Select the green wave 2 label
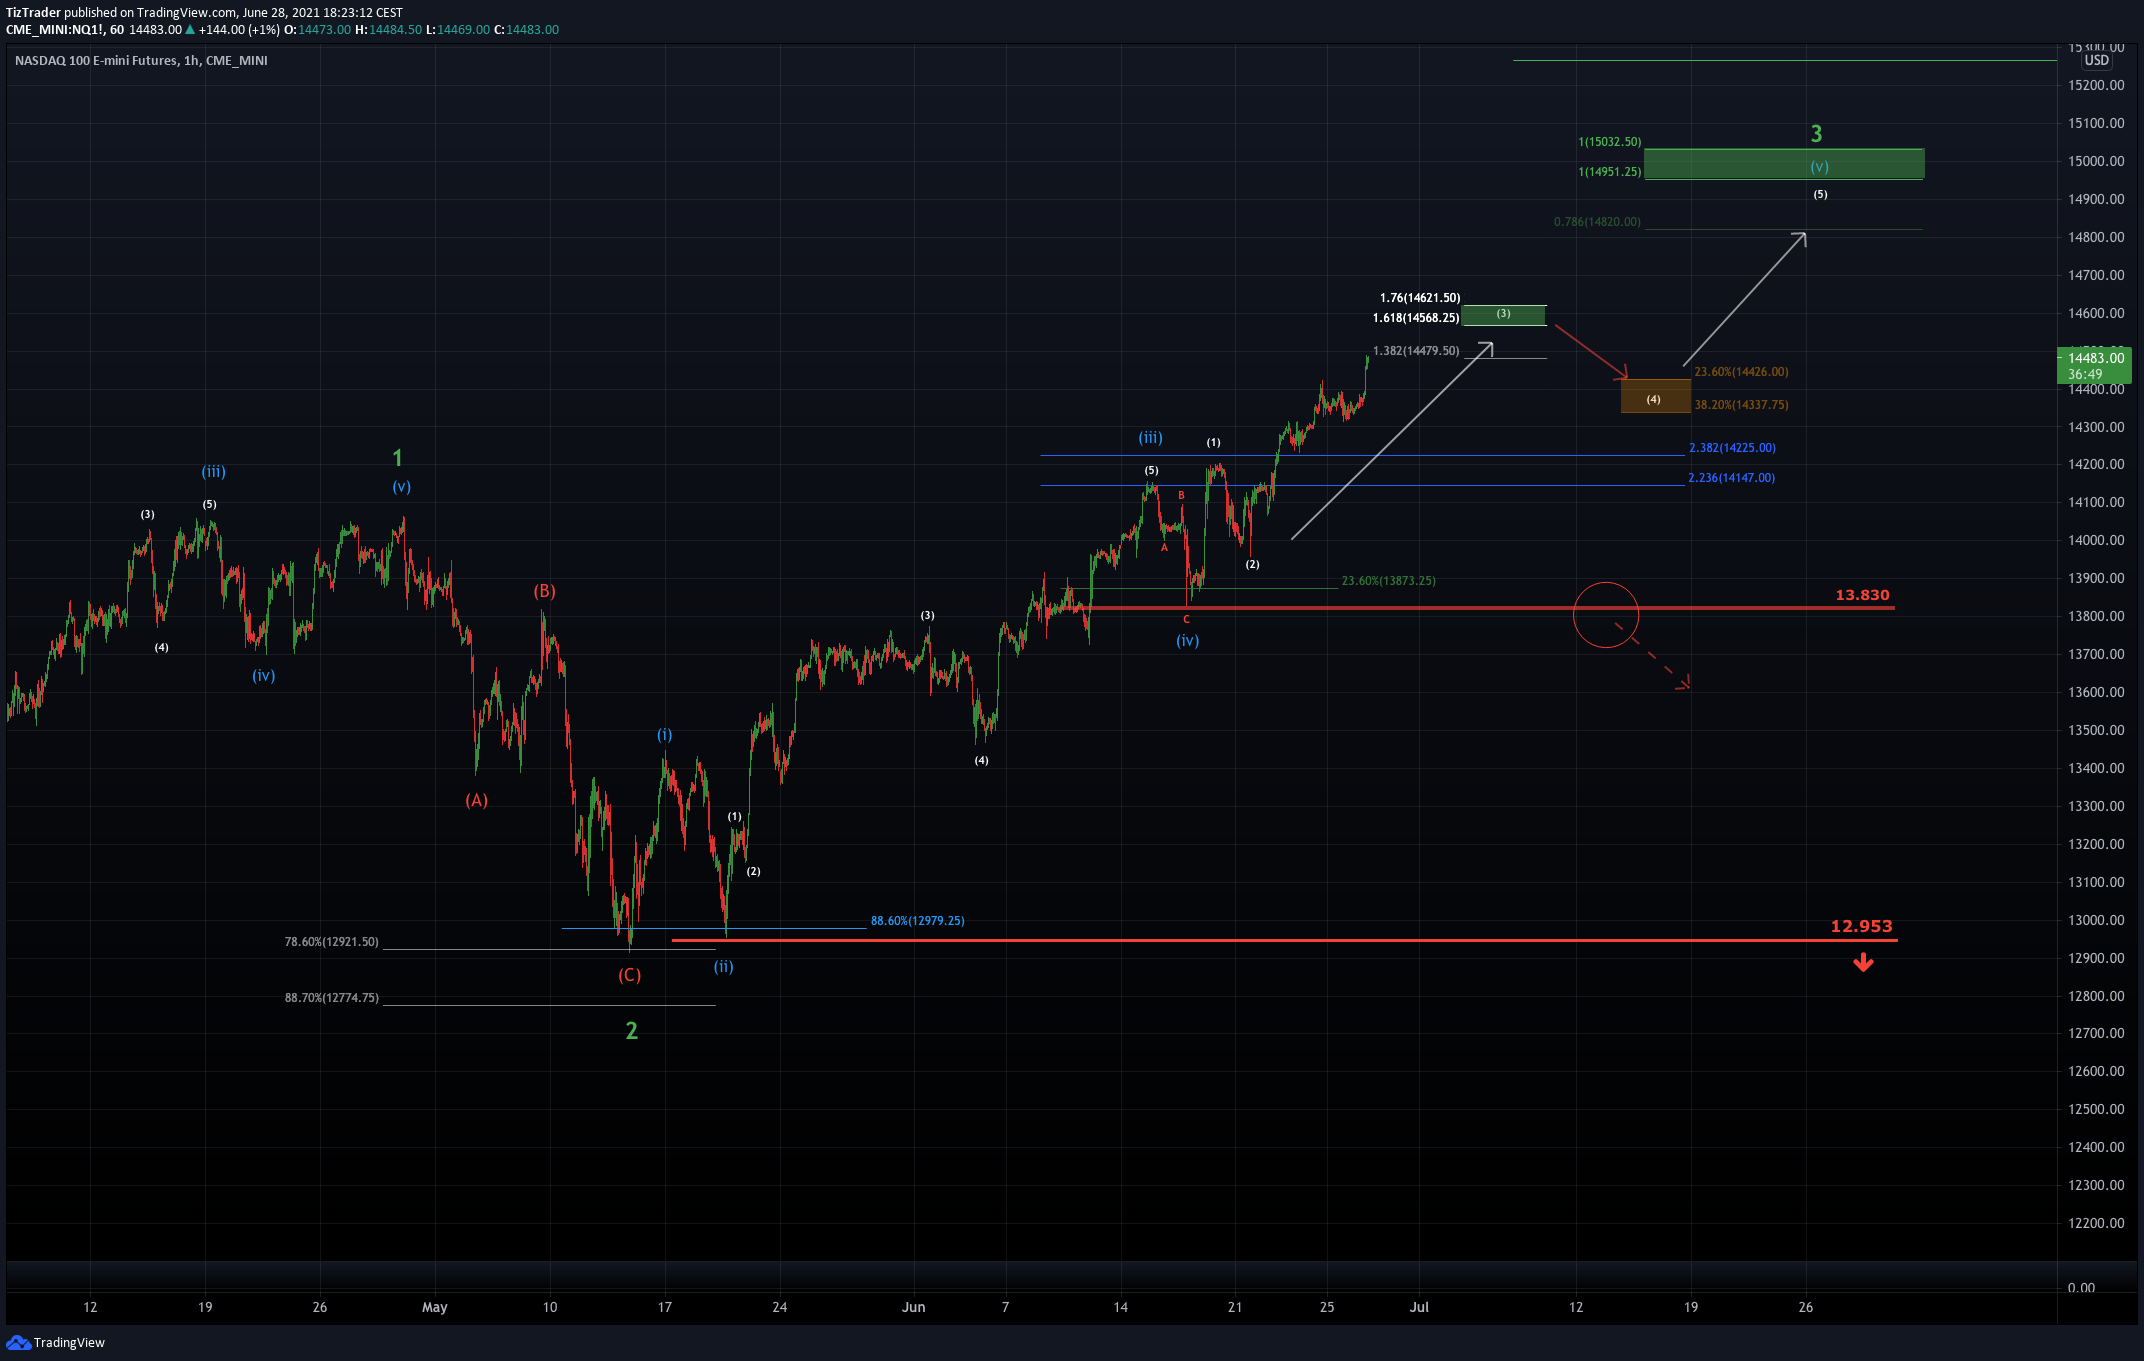The width and height of the screenshot is (2144, 1361). [631, 1031]
